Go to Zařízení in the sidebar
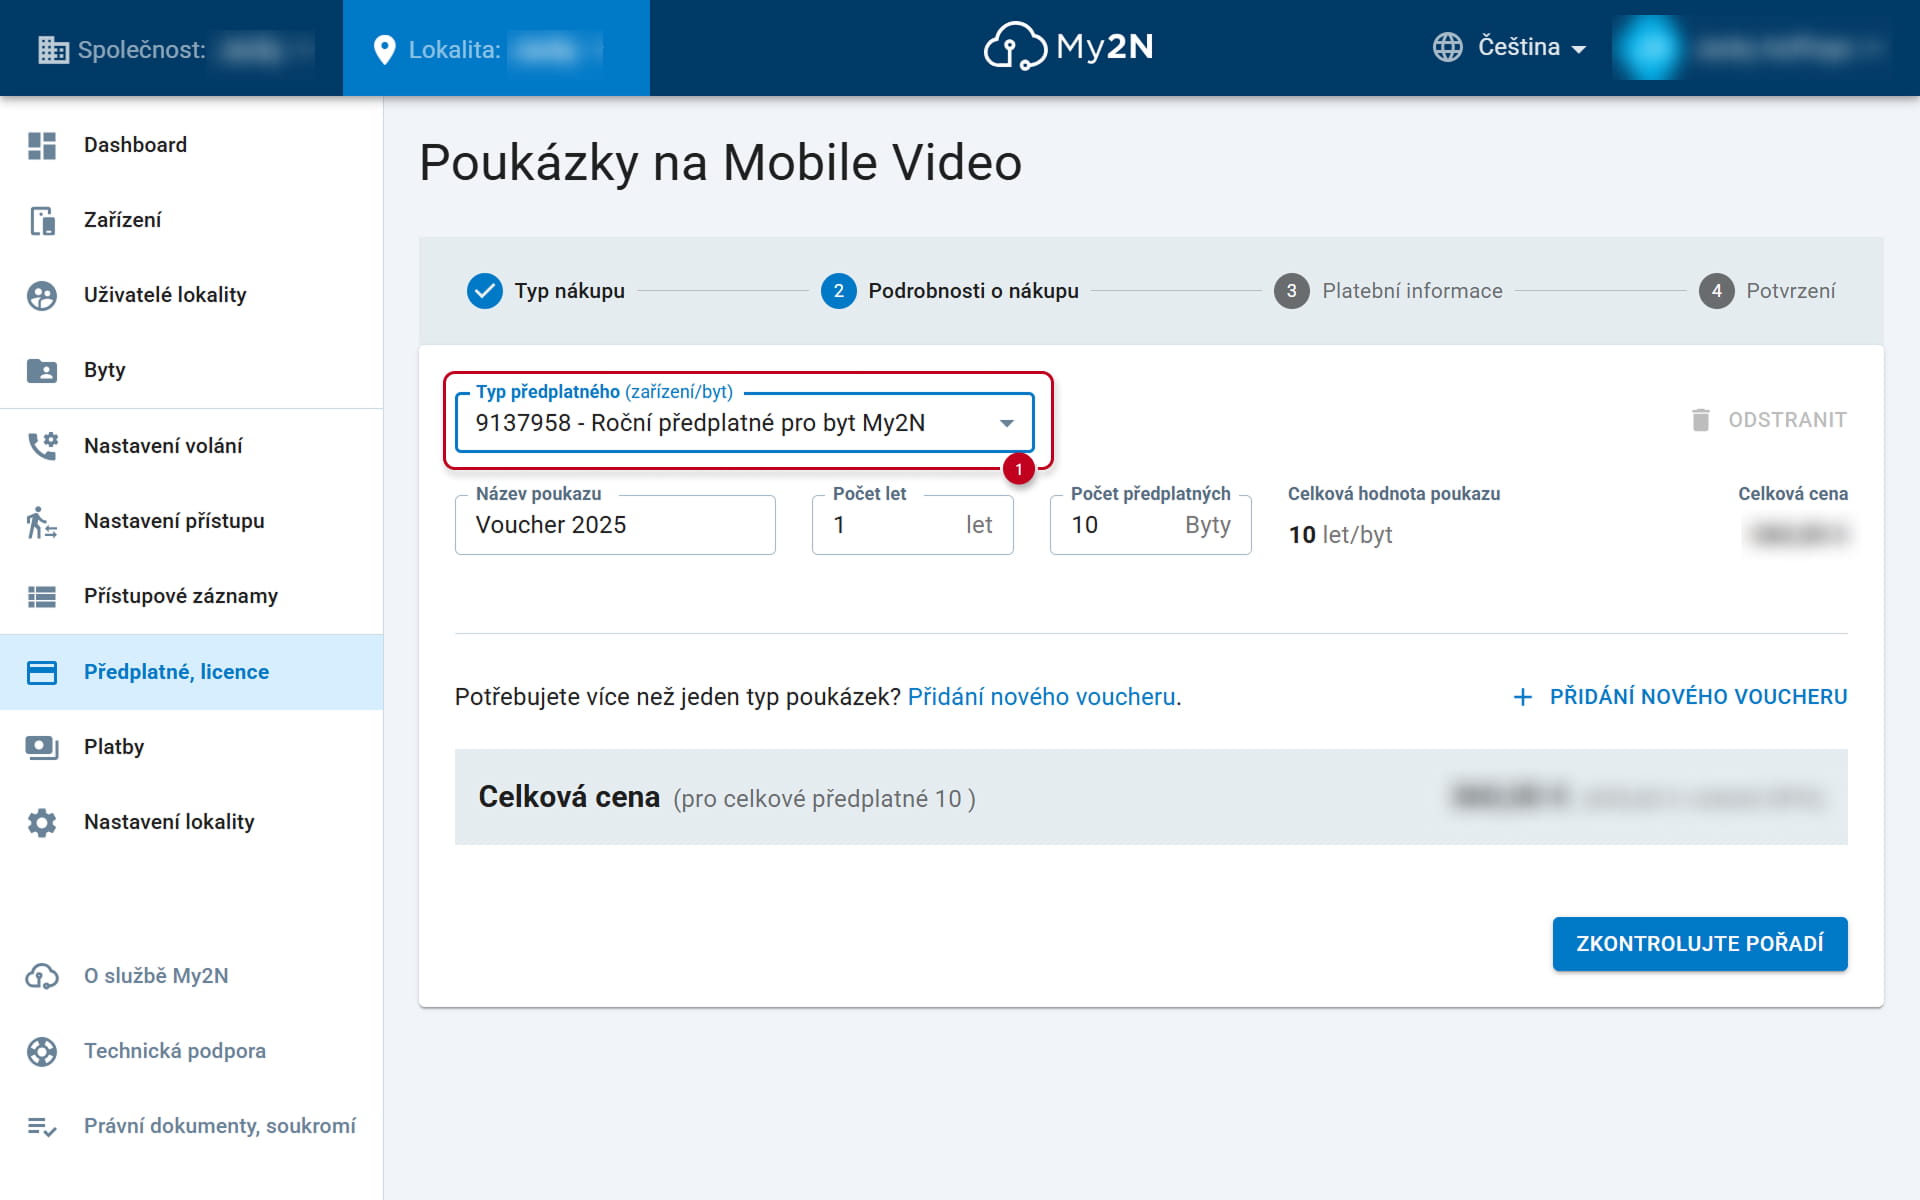 coord(191,220)
